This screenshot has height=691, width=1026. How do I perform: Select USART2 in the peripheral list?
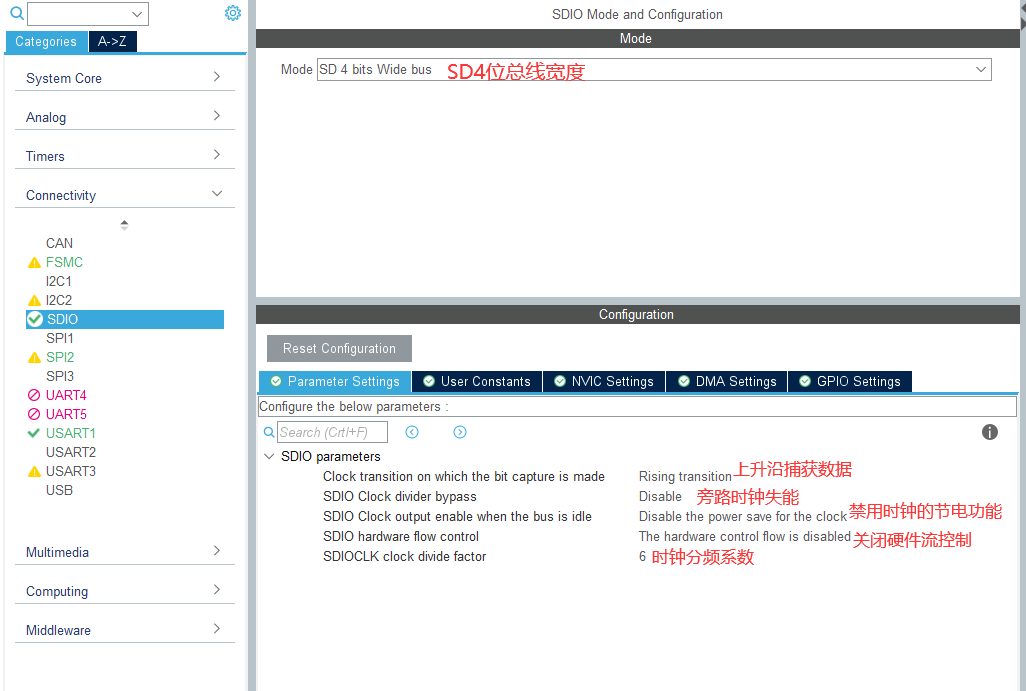(x=71, y=452)
